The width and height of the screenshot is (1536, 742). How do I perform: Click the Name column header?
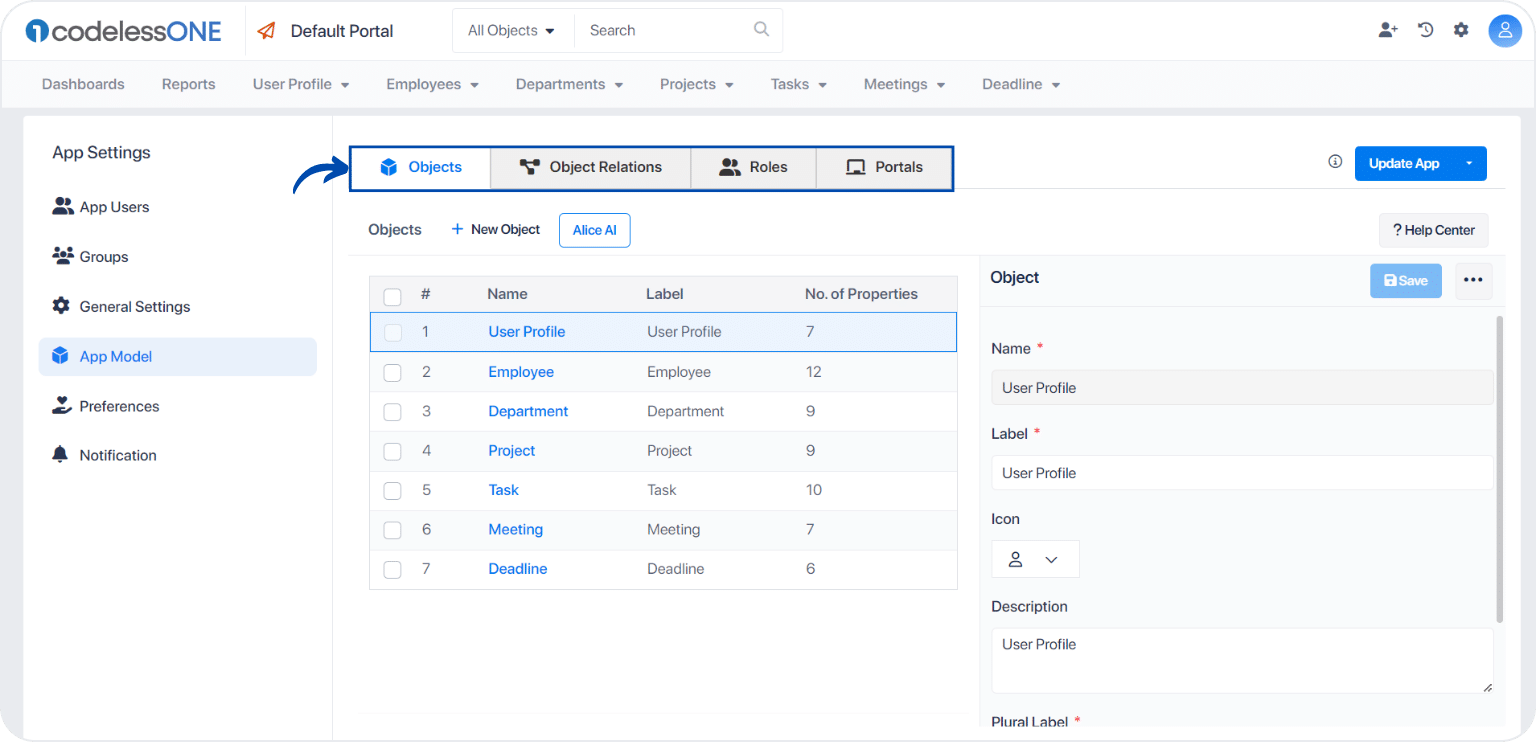(507, 294)
